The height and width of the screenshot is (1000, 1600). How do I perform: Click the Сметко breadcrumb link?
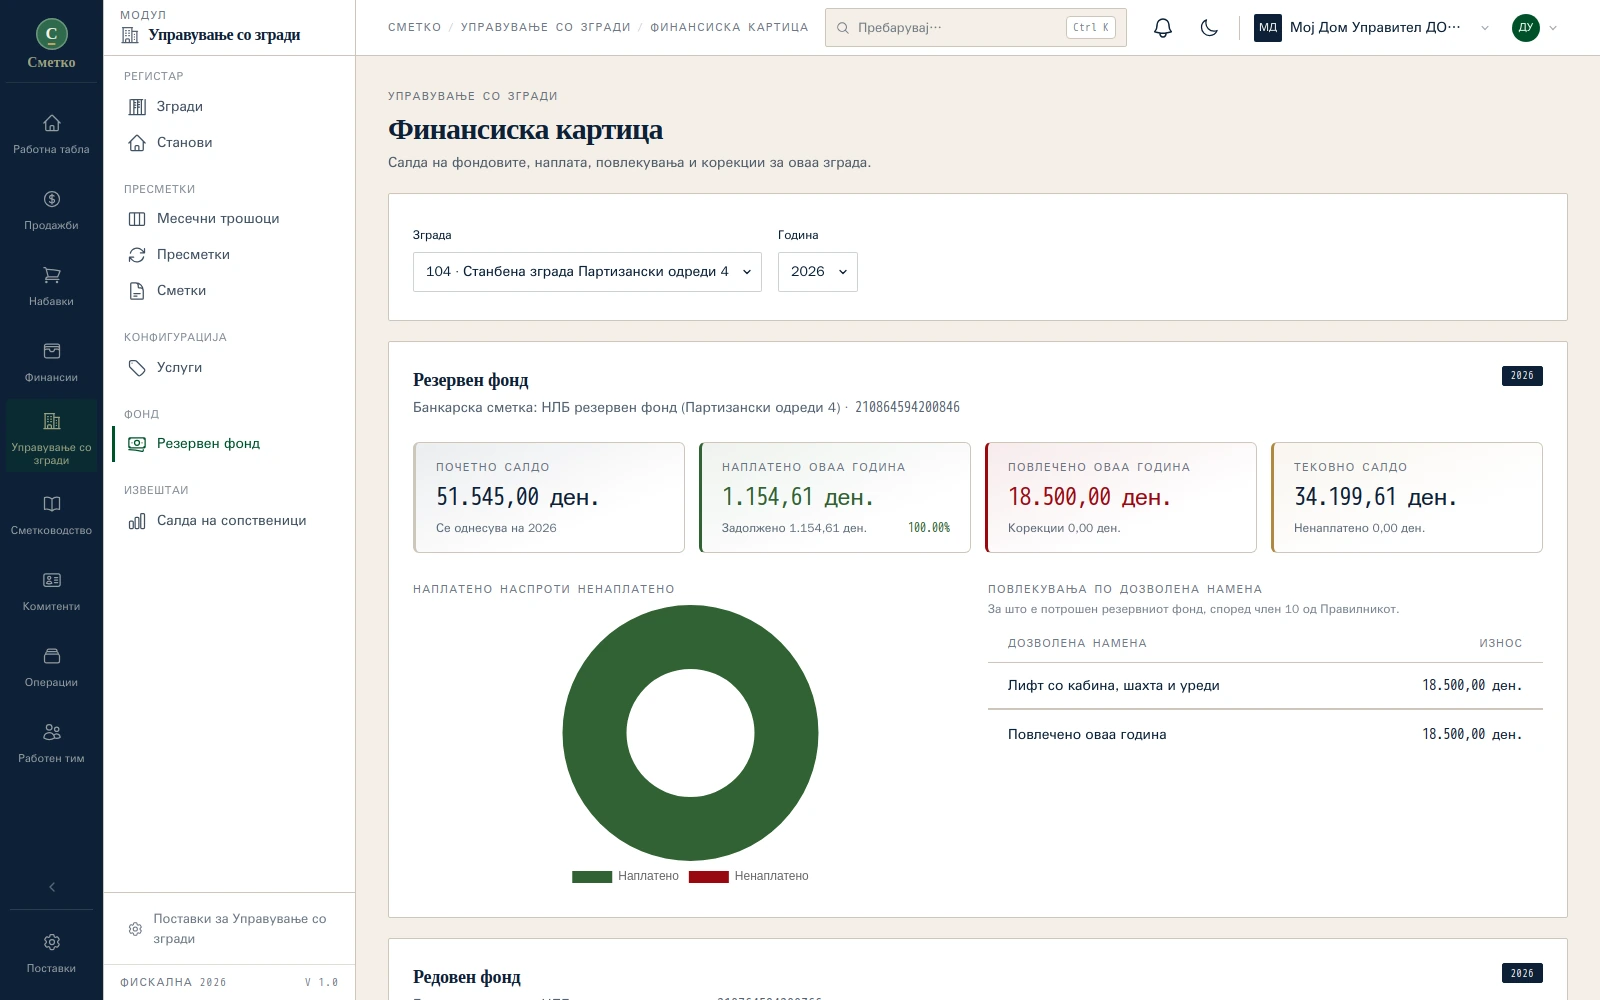coord(414,28)
